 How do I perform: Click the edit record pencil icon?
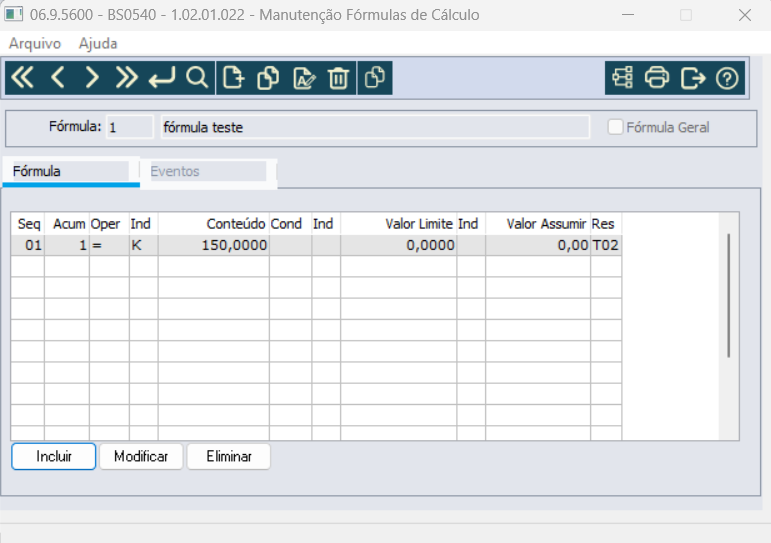click(304, 78)
